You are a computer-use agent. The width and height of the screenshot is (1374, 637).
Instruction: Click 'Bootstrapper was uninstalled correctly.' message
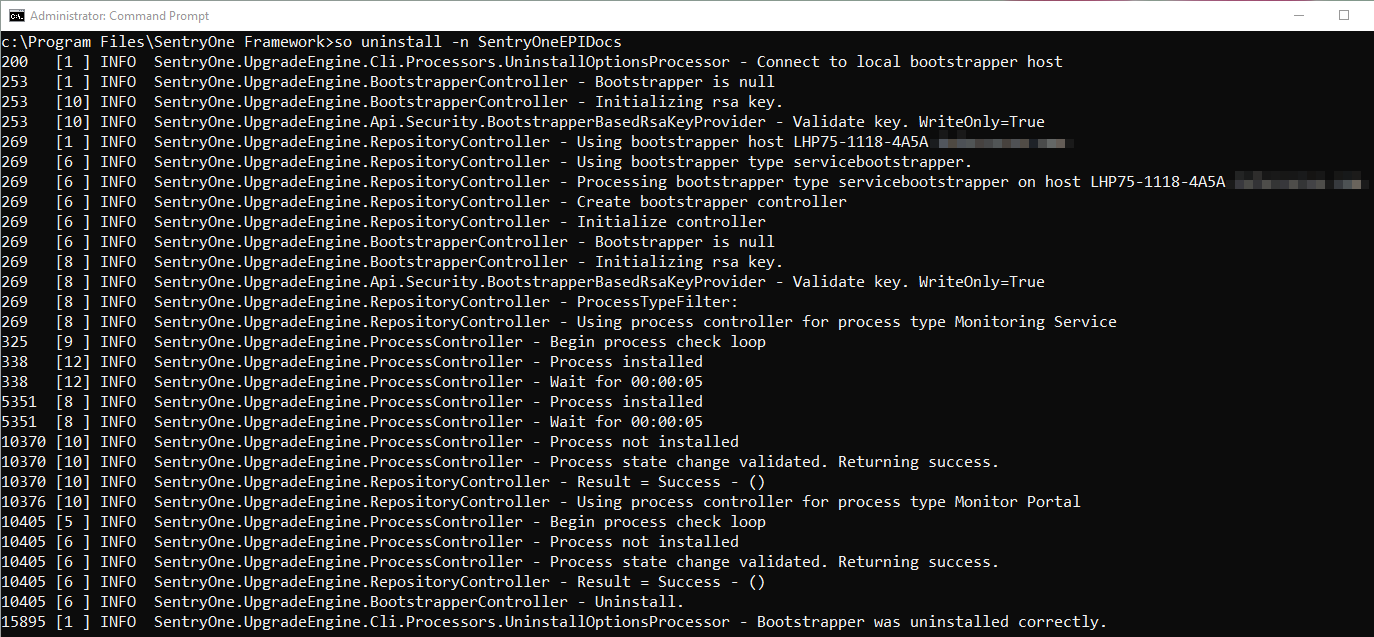[931, 622]
